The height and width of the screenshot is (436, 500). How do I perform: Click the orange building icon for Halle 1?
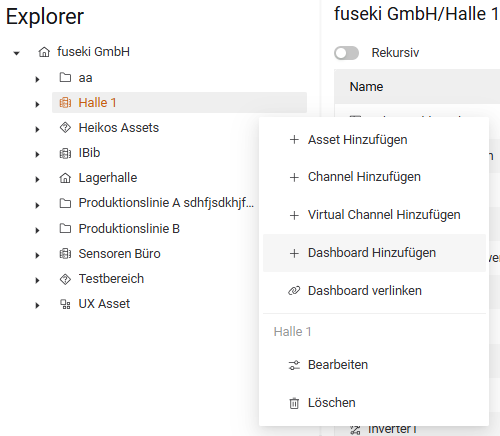click(65, 103)
